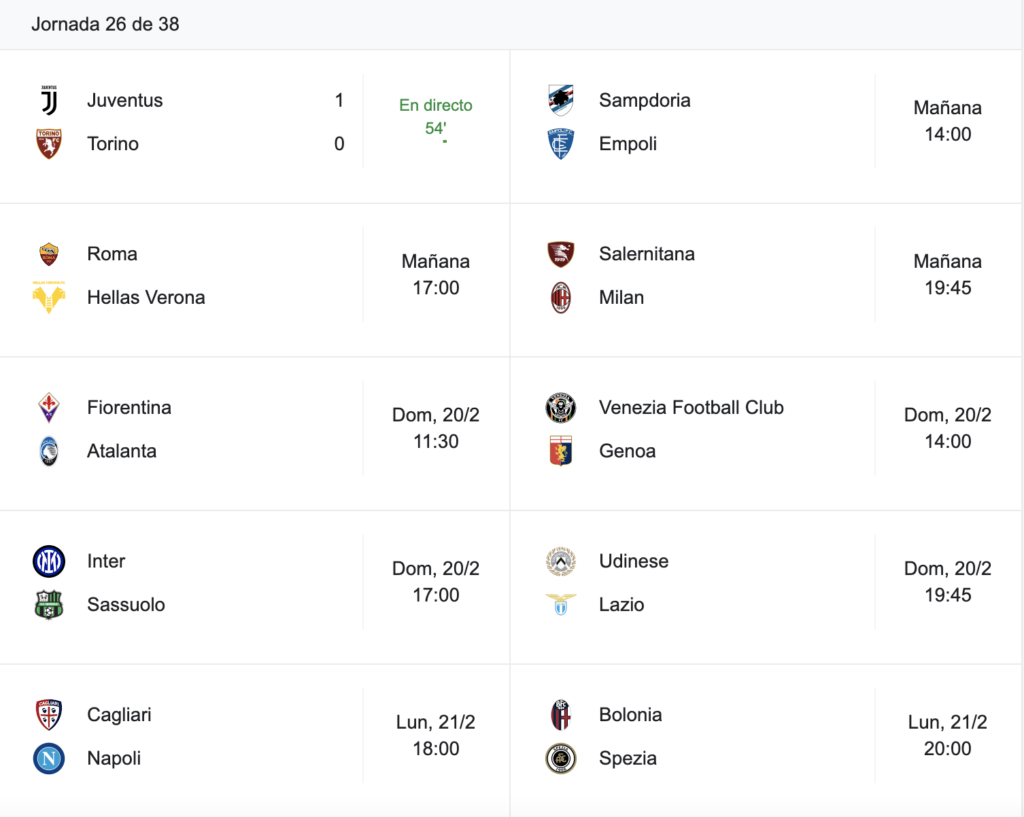Click the Torino club crest
The width and height of the screenshot is (1024, 817).
click(x=49, y=144)
